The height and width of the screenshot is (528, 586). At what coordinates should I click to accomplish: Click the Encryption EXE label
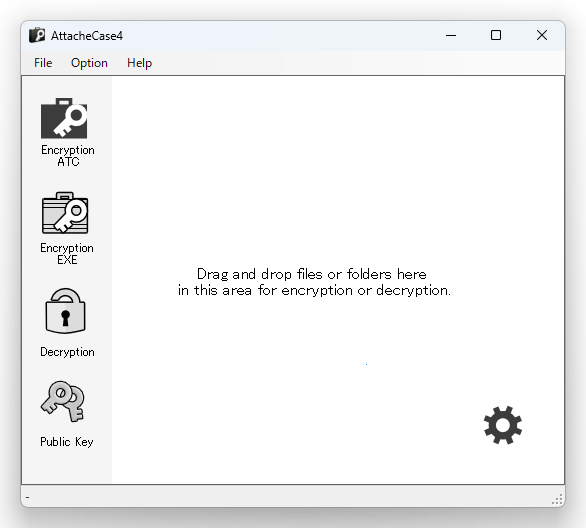67,254
